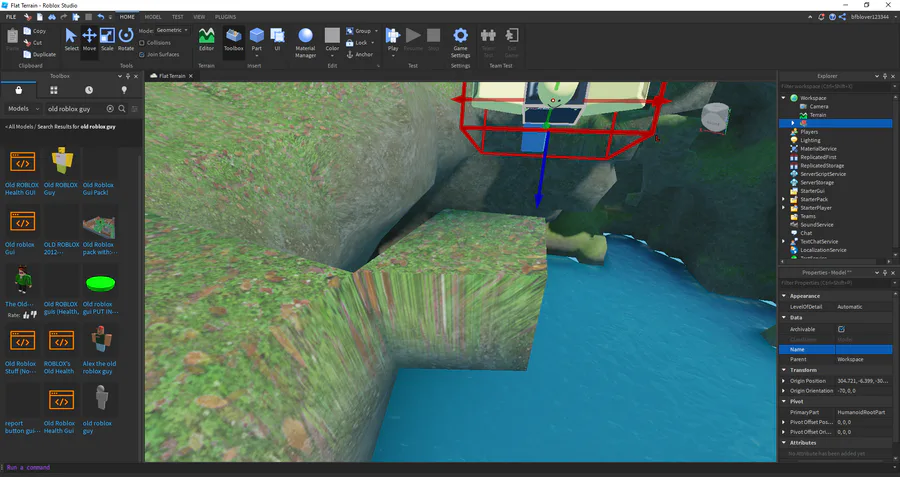Edit the Name property value
The image size is (900, 477).
pyautogui.click(x=864, y=350)
